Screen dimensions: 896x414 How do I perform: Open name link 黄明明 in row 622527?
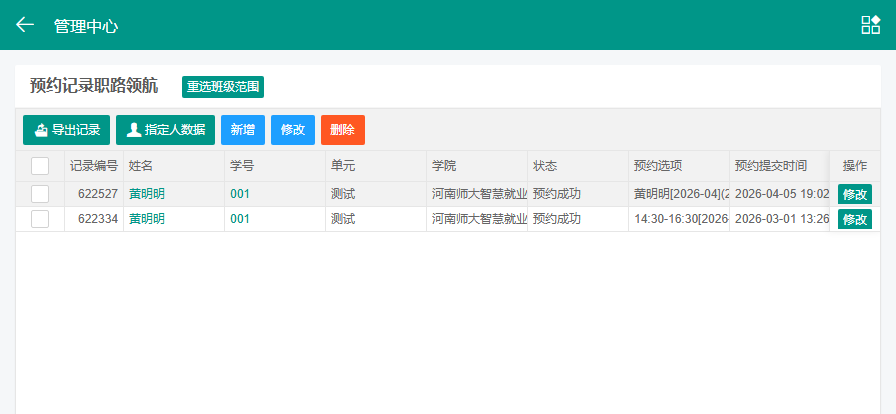coord(147,194)
